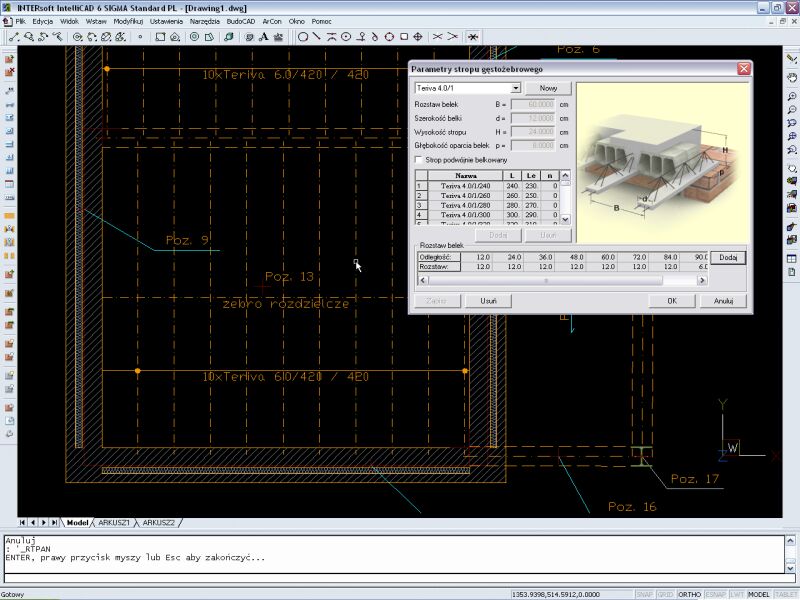The width and height of the screenshot is (800, 600).
Task: Activate the Nearest snap (circle icon)
Action: [x=303, y=37]
